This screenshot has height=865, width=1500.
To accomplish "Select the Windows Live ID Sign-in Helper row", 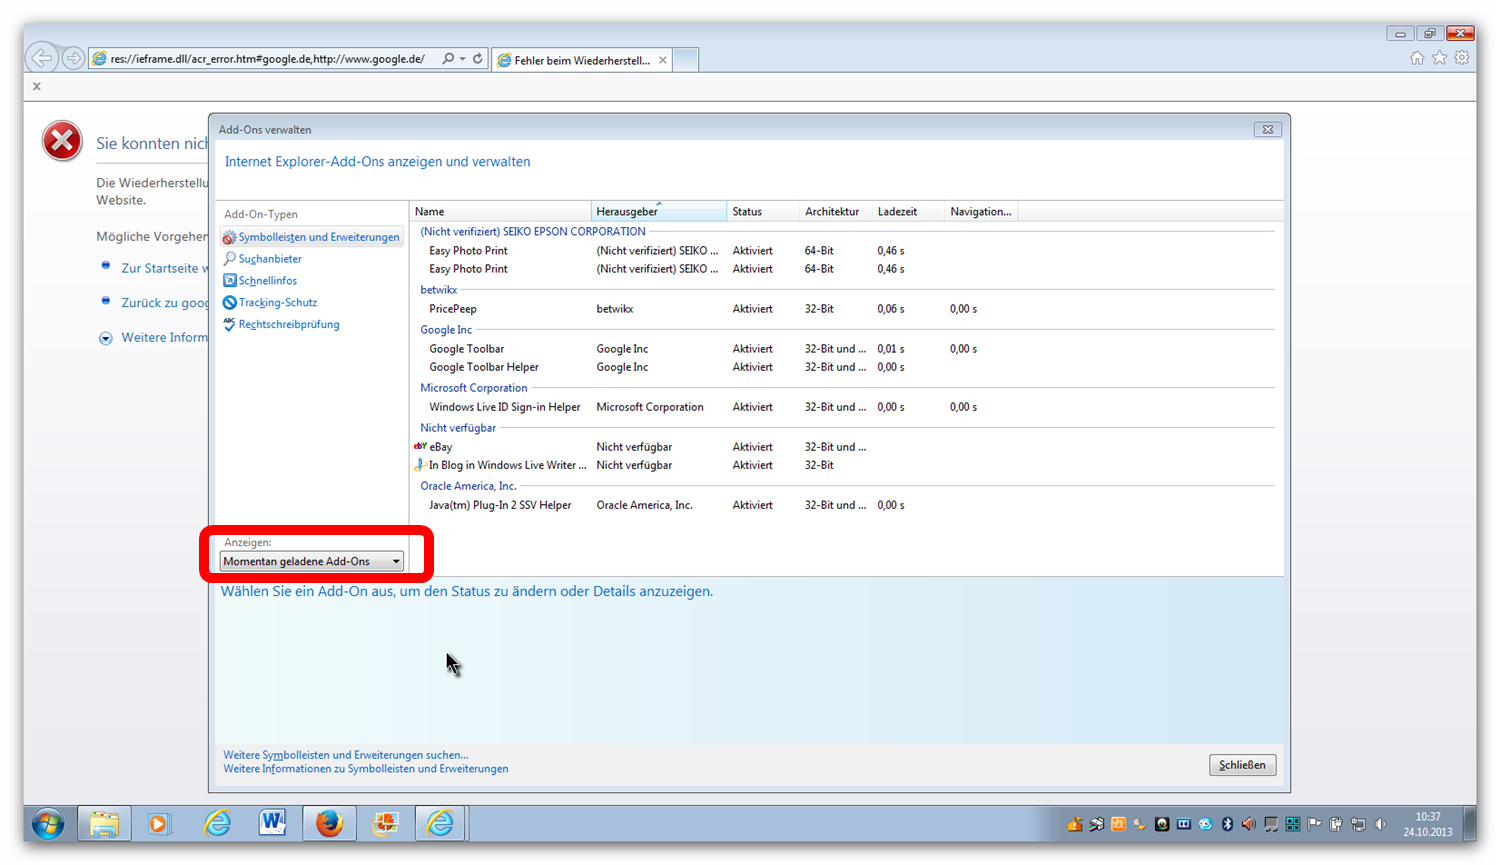I will pos(845,407).
